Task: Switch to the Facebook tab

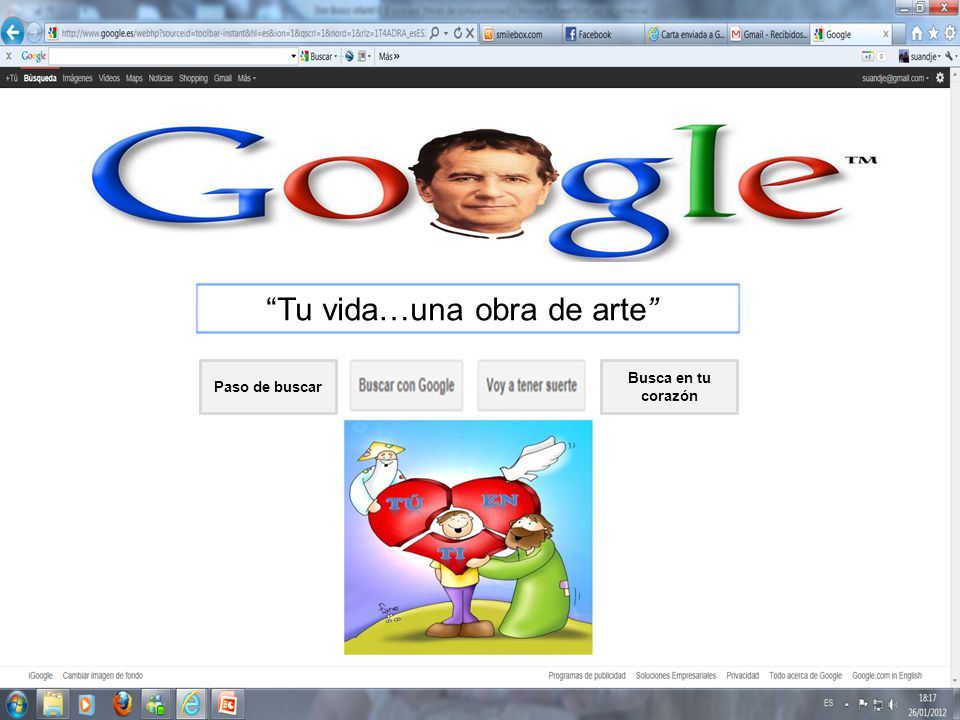Action: (x=602, y=34)
